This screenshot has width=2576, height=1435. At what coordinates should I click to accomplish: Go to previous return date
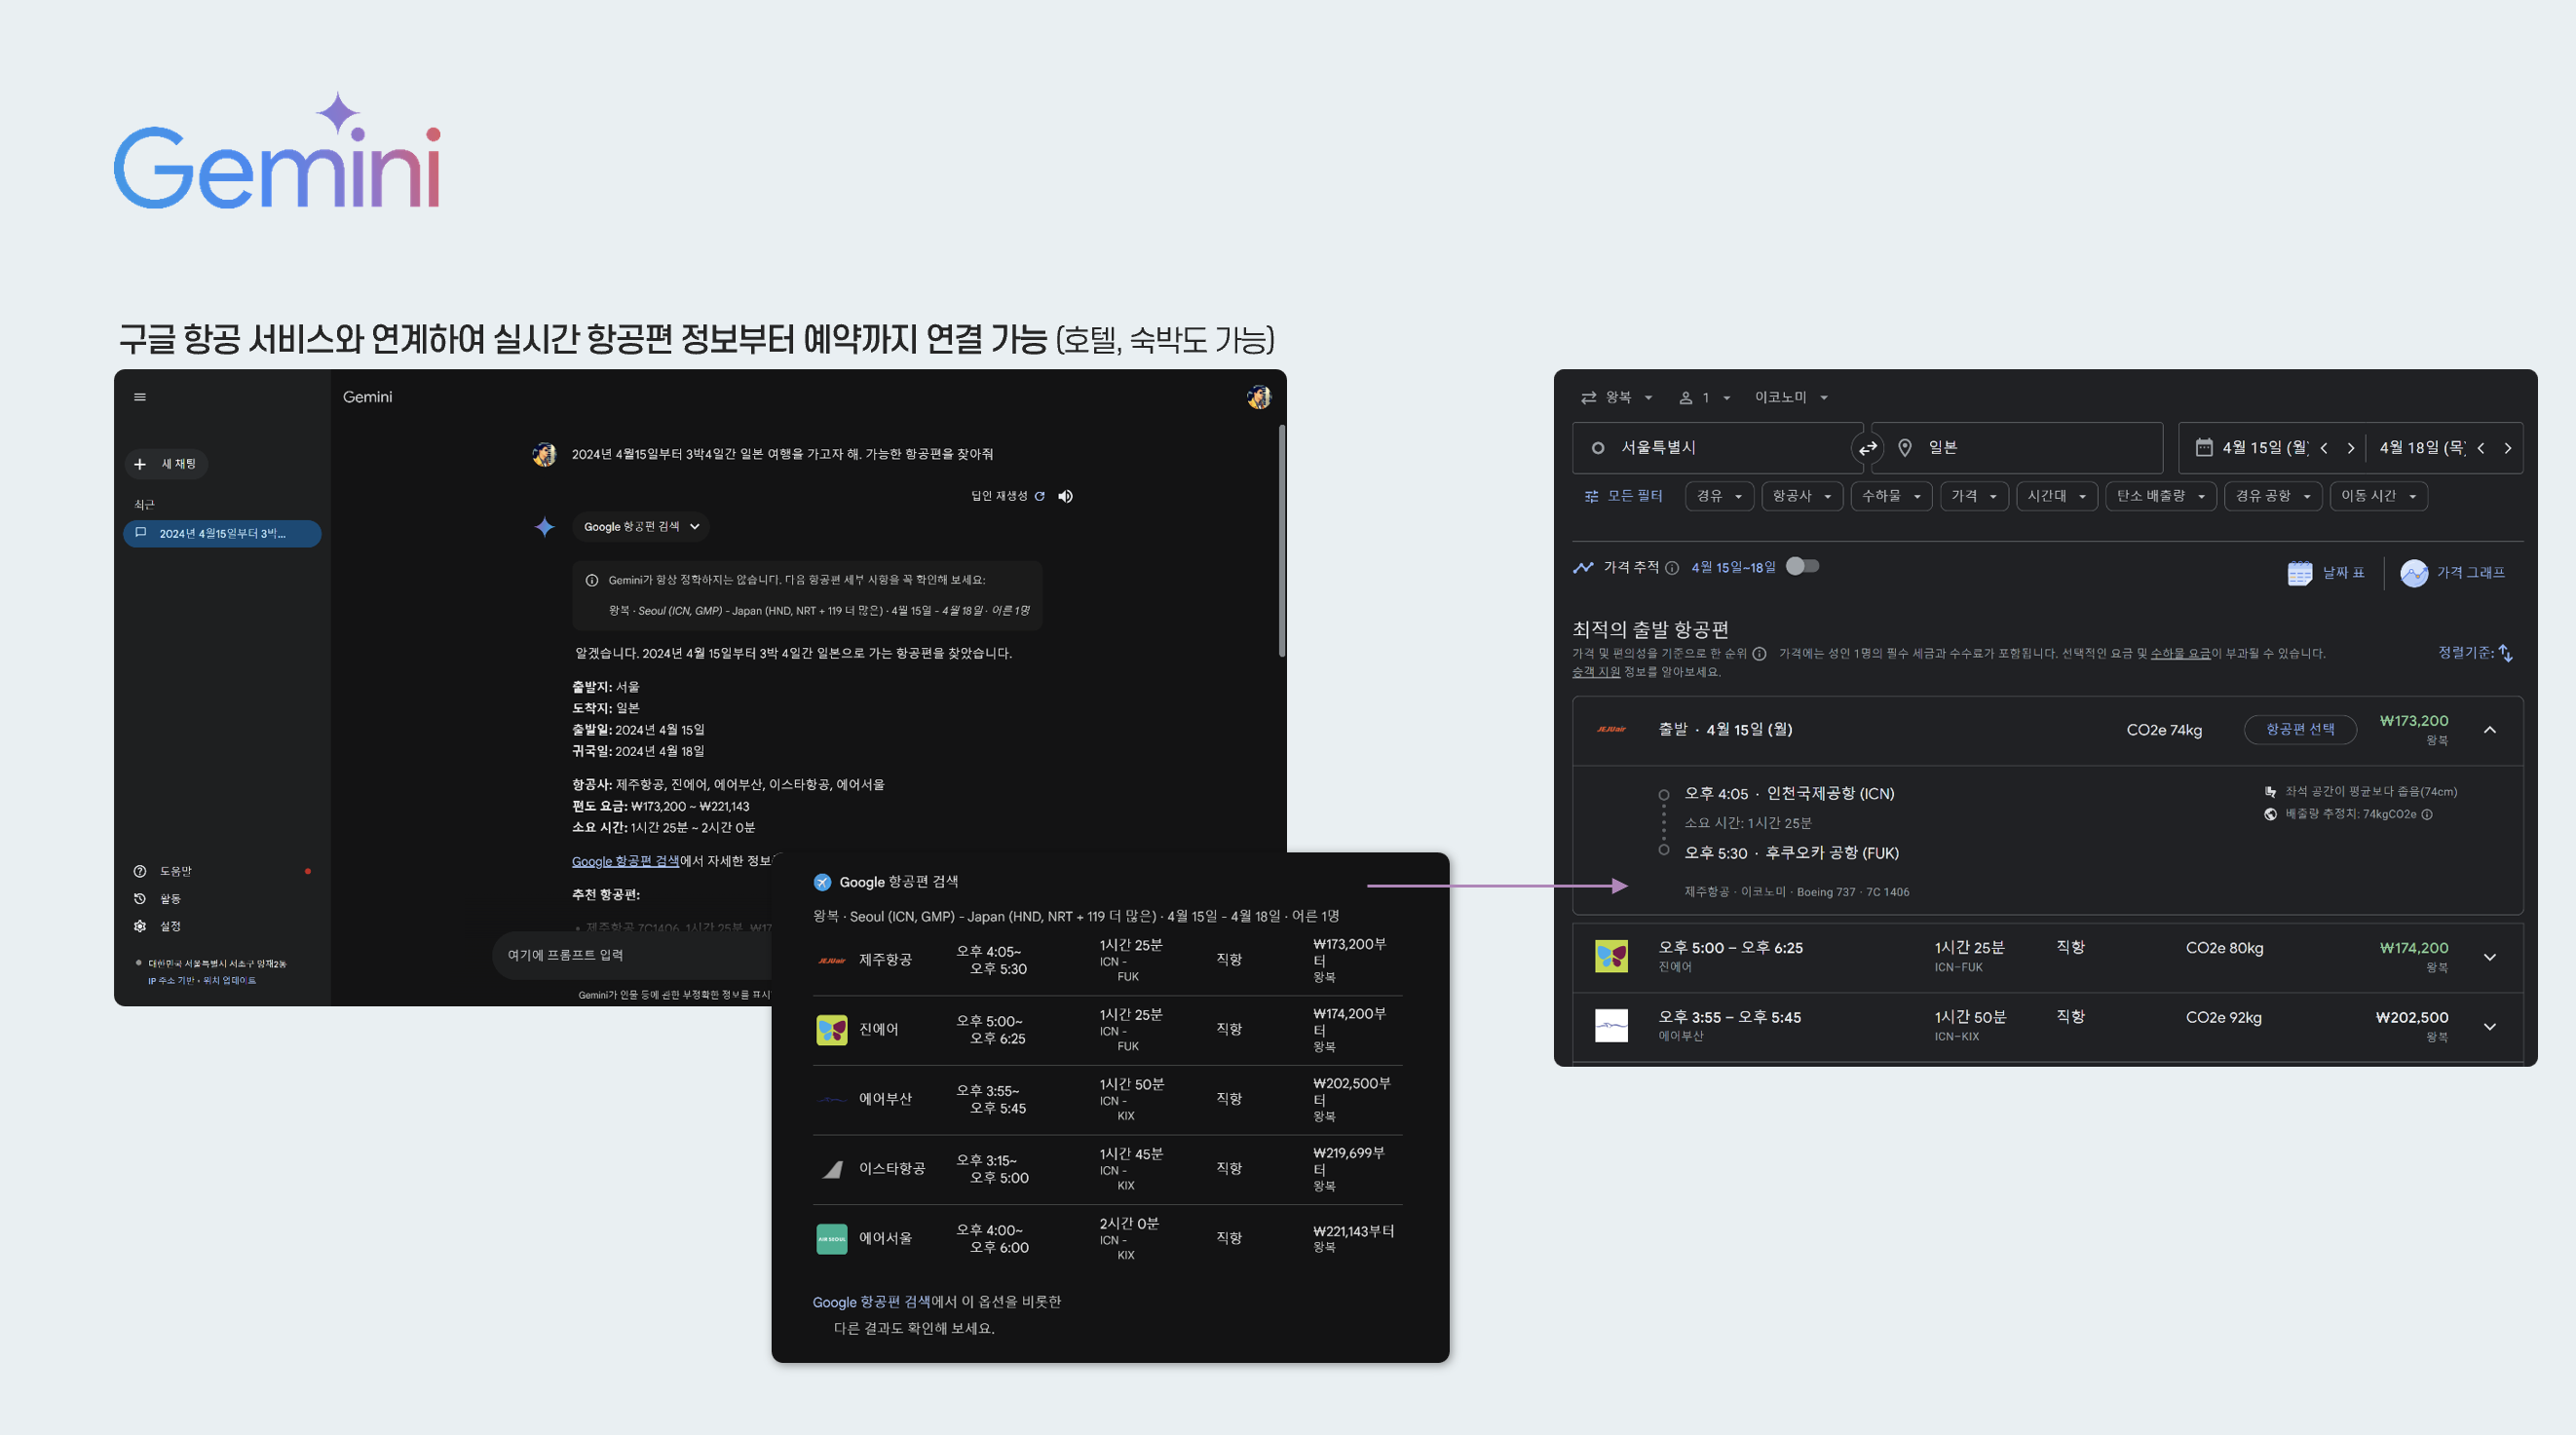click(x=2480, y=448)
